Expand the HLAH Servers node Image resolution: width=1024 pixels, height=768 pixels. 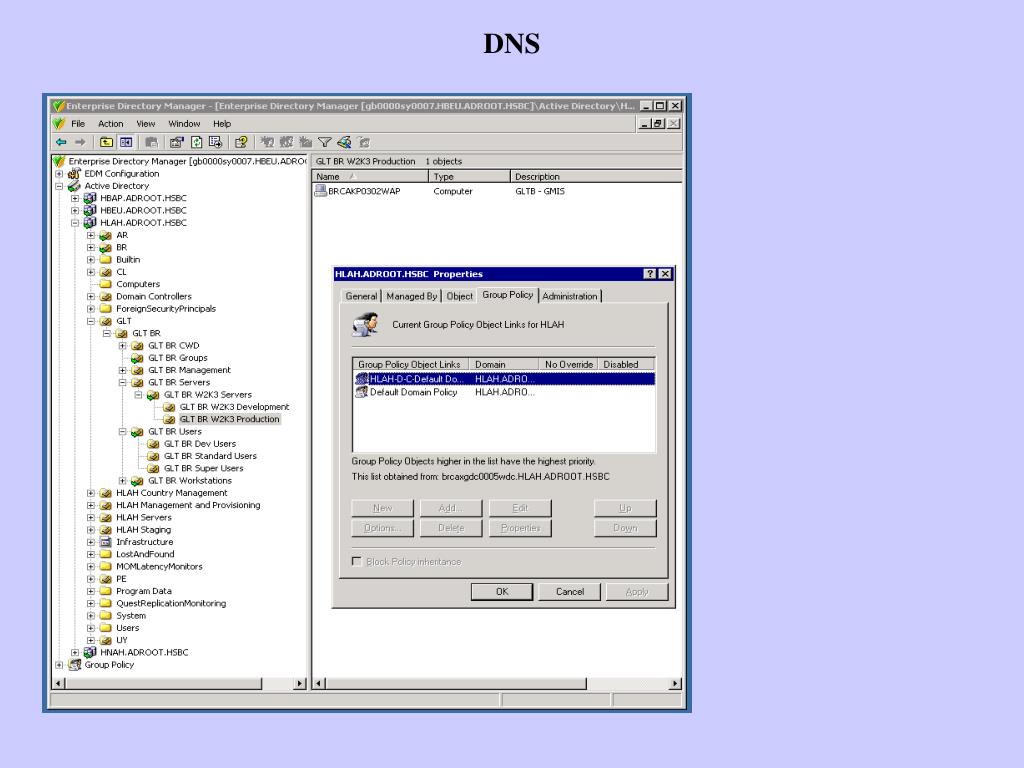(91, 517)
